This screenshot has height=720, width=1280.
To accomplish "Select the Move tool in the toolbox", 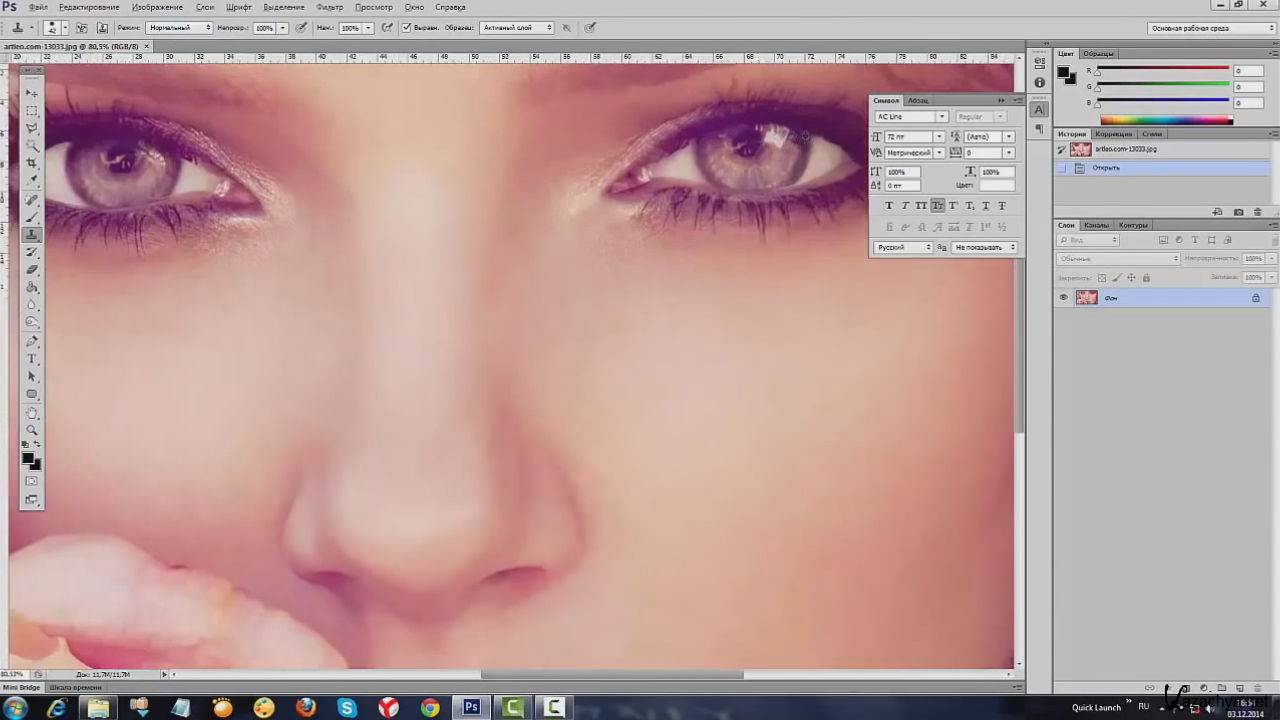I will [x=32, y=93].
